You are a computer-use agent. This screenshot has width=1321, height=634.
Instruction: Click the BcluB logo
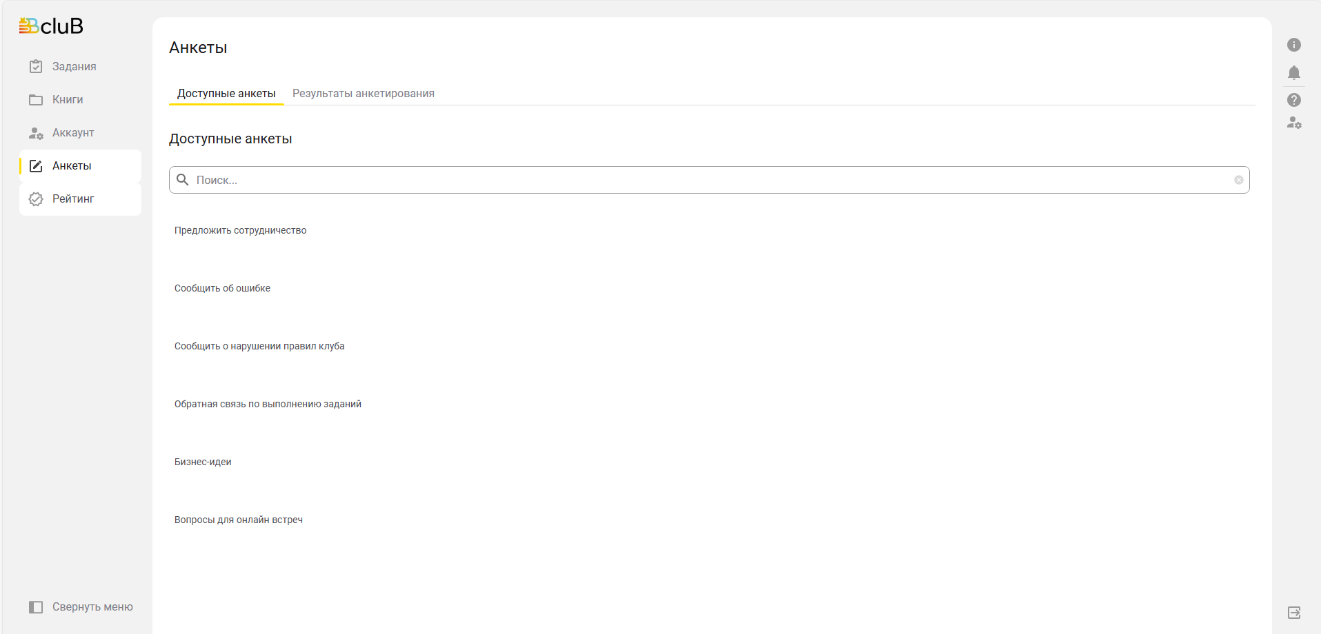pos(51,27)
